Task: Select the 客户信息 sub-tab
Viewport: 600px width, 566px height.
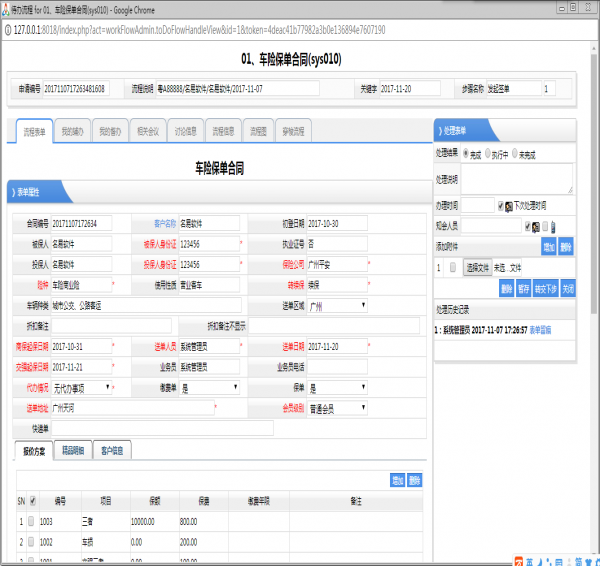Action: click(112, 450)
